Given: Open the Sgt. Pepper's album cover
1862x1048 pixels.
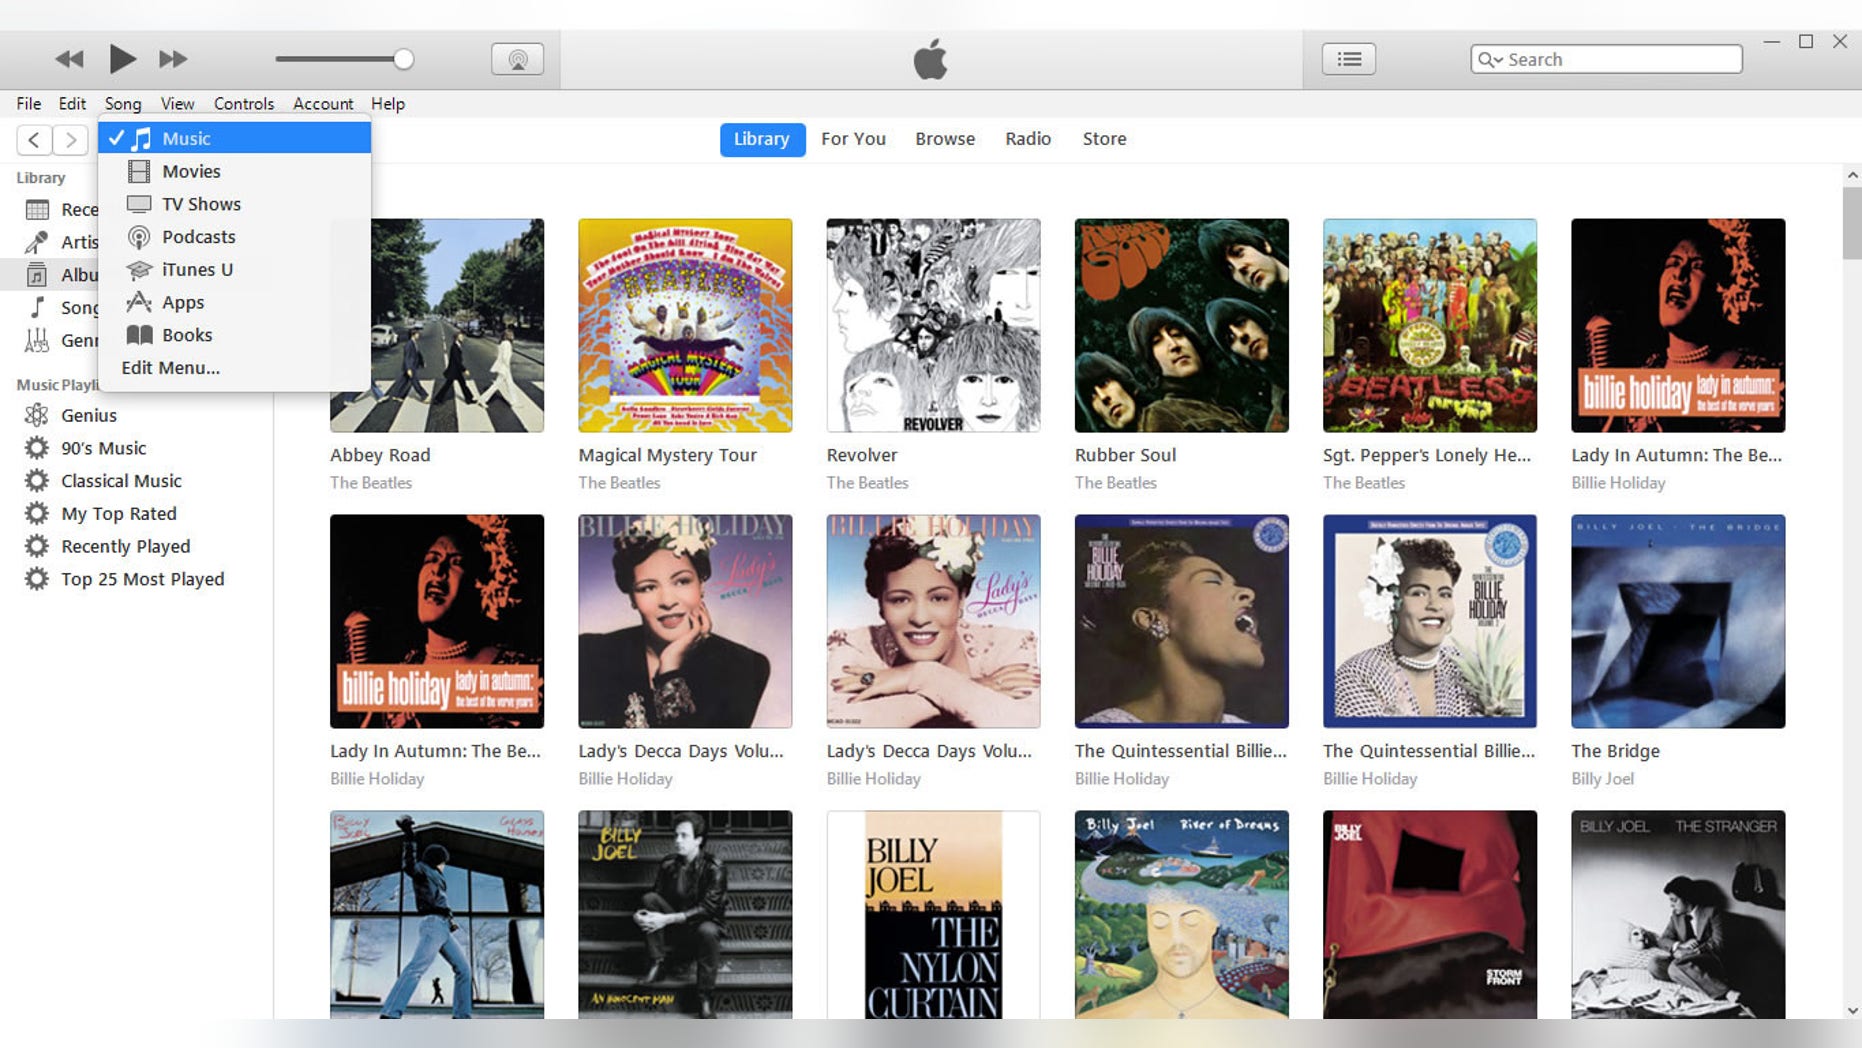Looking at the screenshot, I should click(1429, 325).
